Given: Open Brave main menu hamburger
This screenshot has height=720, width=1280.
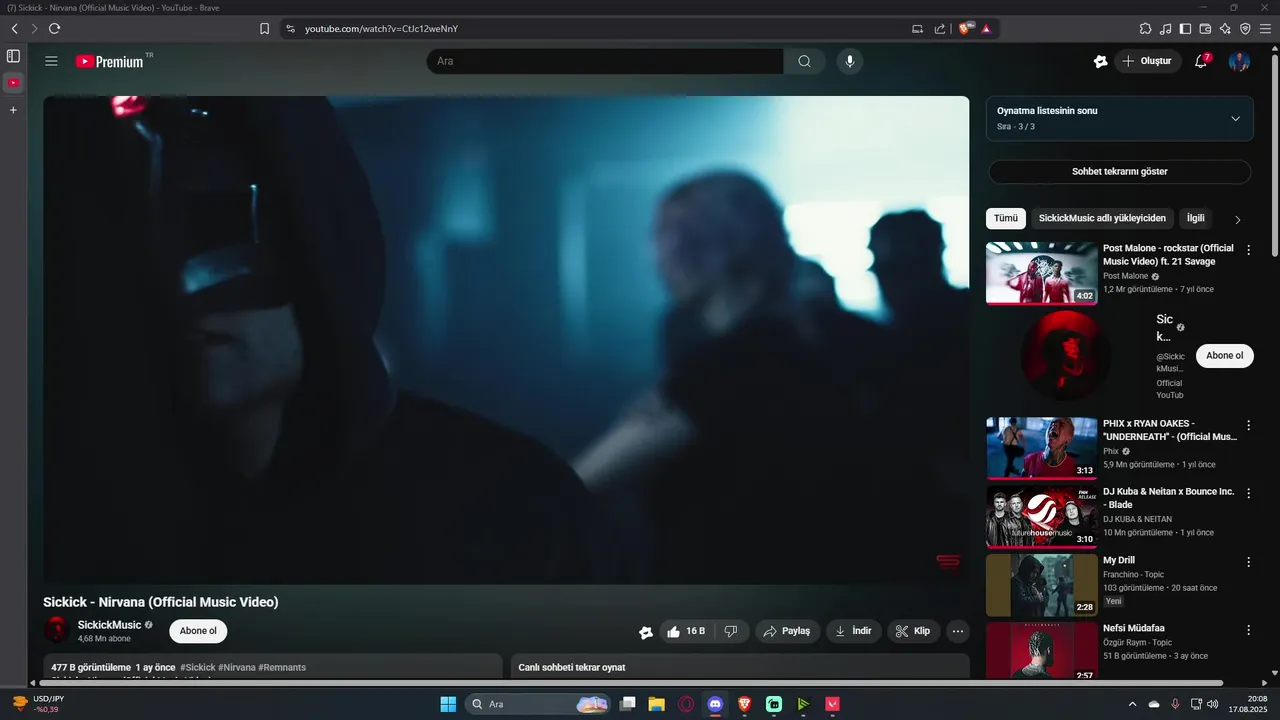Looking at the screenshot, I should point(1266,29).
